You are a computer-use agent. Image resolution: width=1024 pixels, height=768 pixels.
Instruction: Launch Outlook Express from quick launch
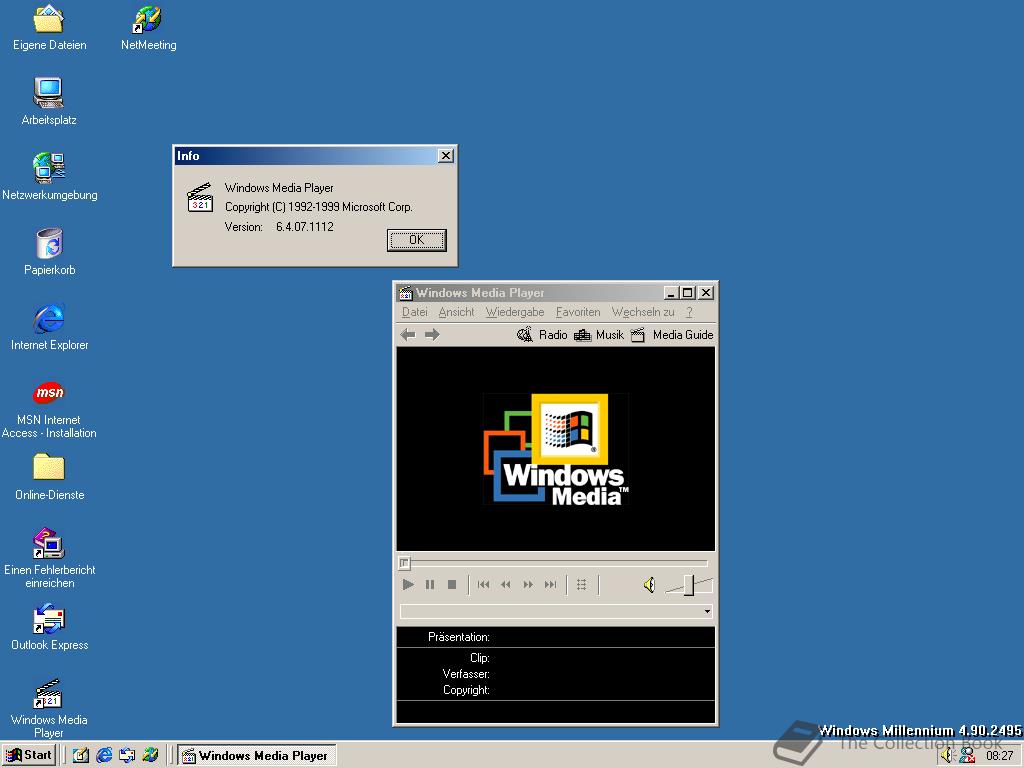(127, 755)
